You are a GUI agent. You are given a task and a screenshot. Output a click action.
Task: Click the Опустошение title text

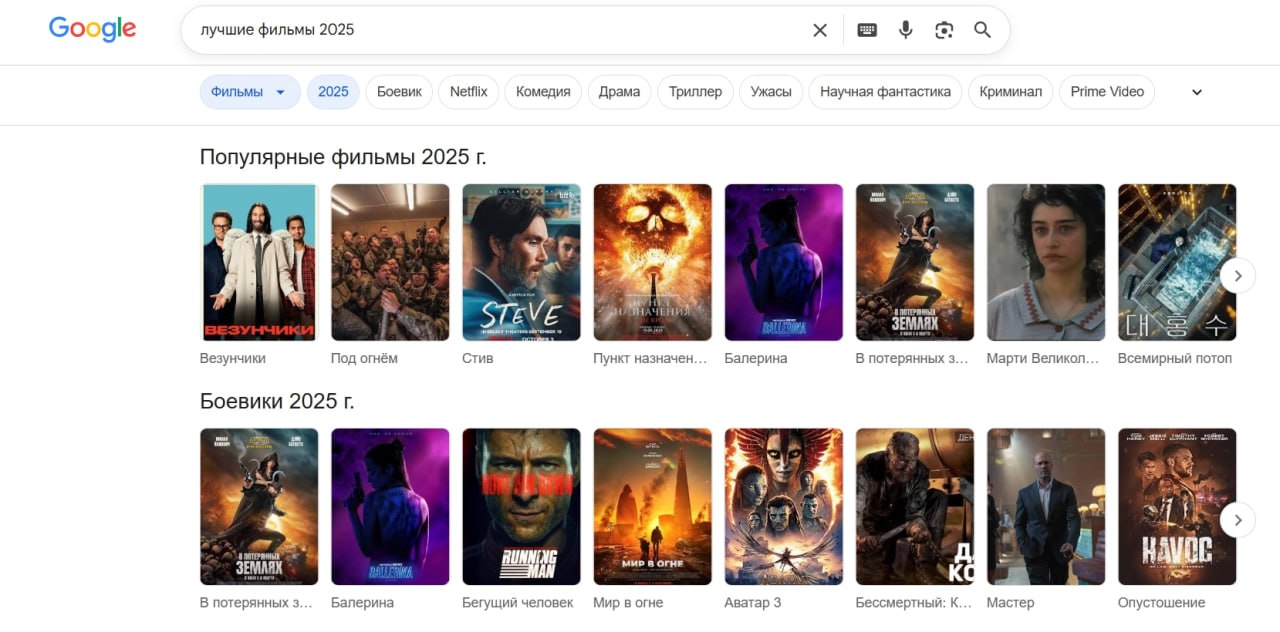click(1161, 603)
